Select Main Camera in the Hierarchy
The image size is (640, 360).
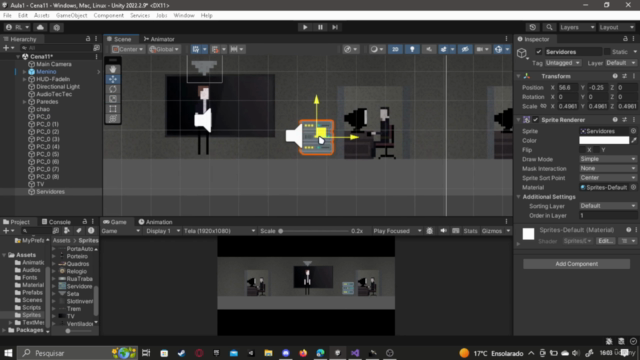(54, 64)
